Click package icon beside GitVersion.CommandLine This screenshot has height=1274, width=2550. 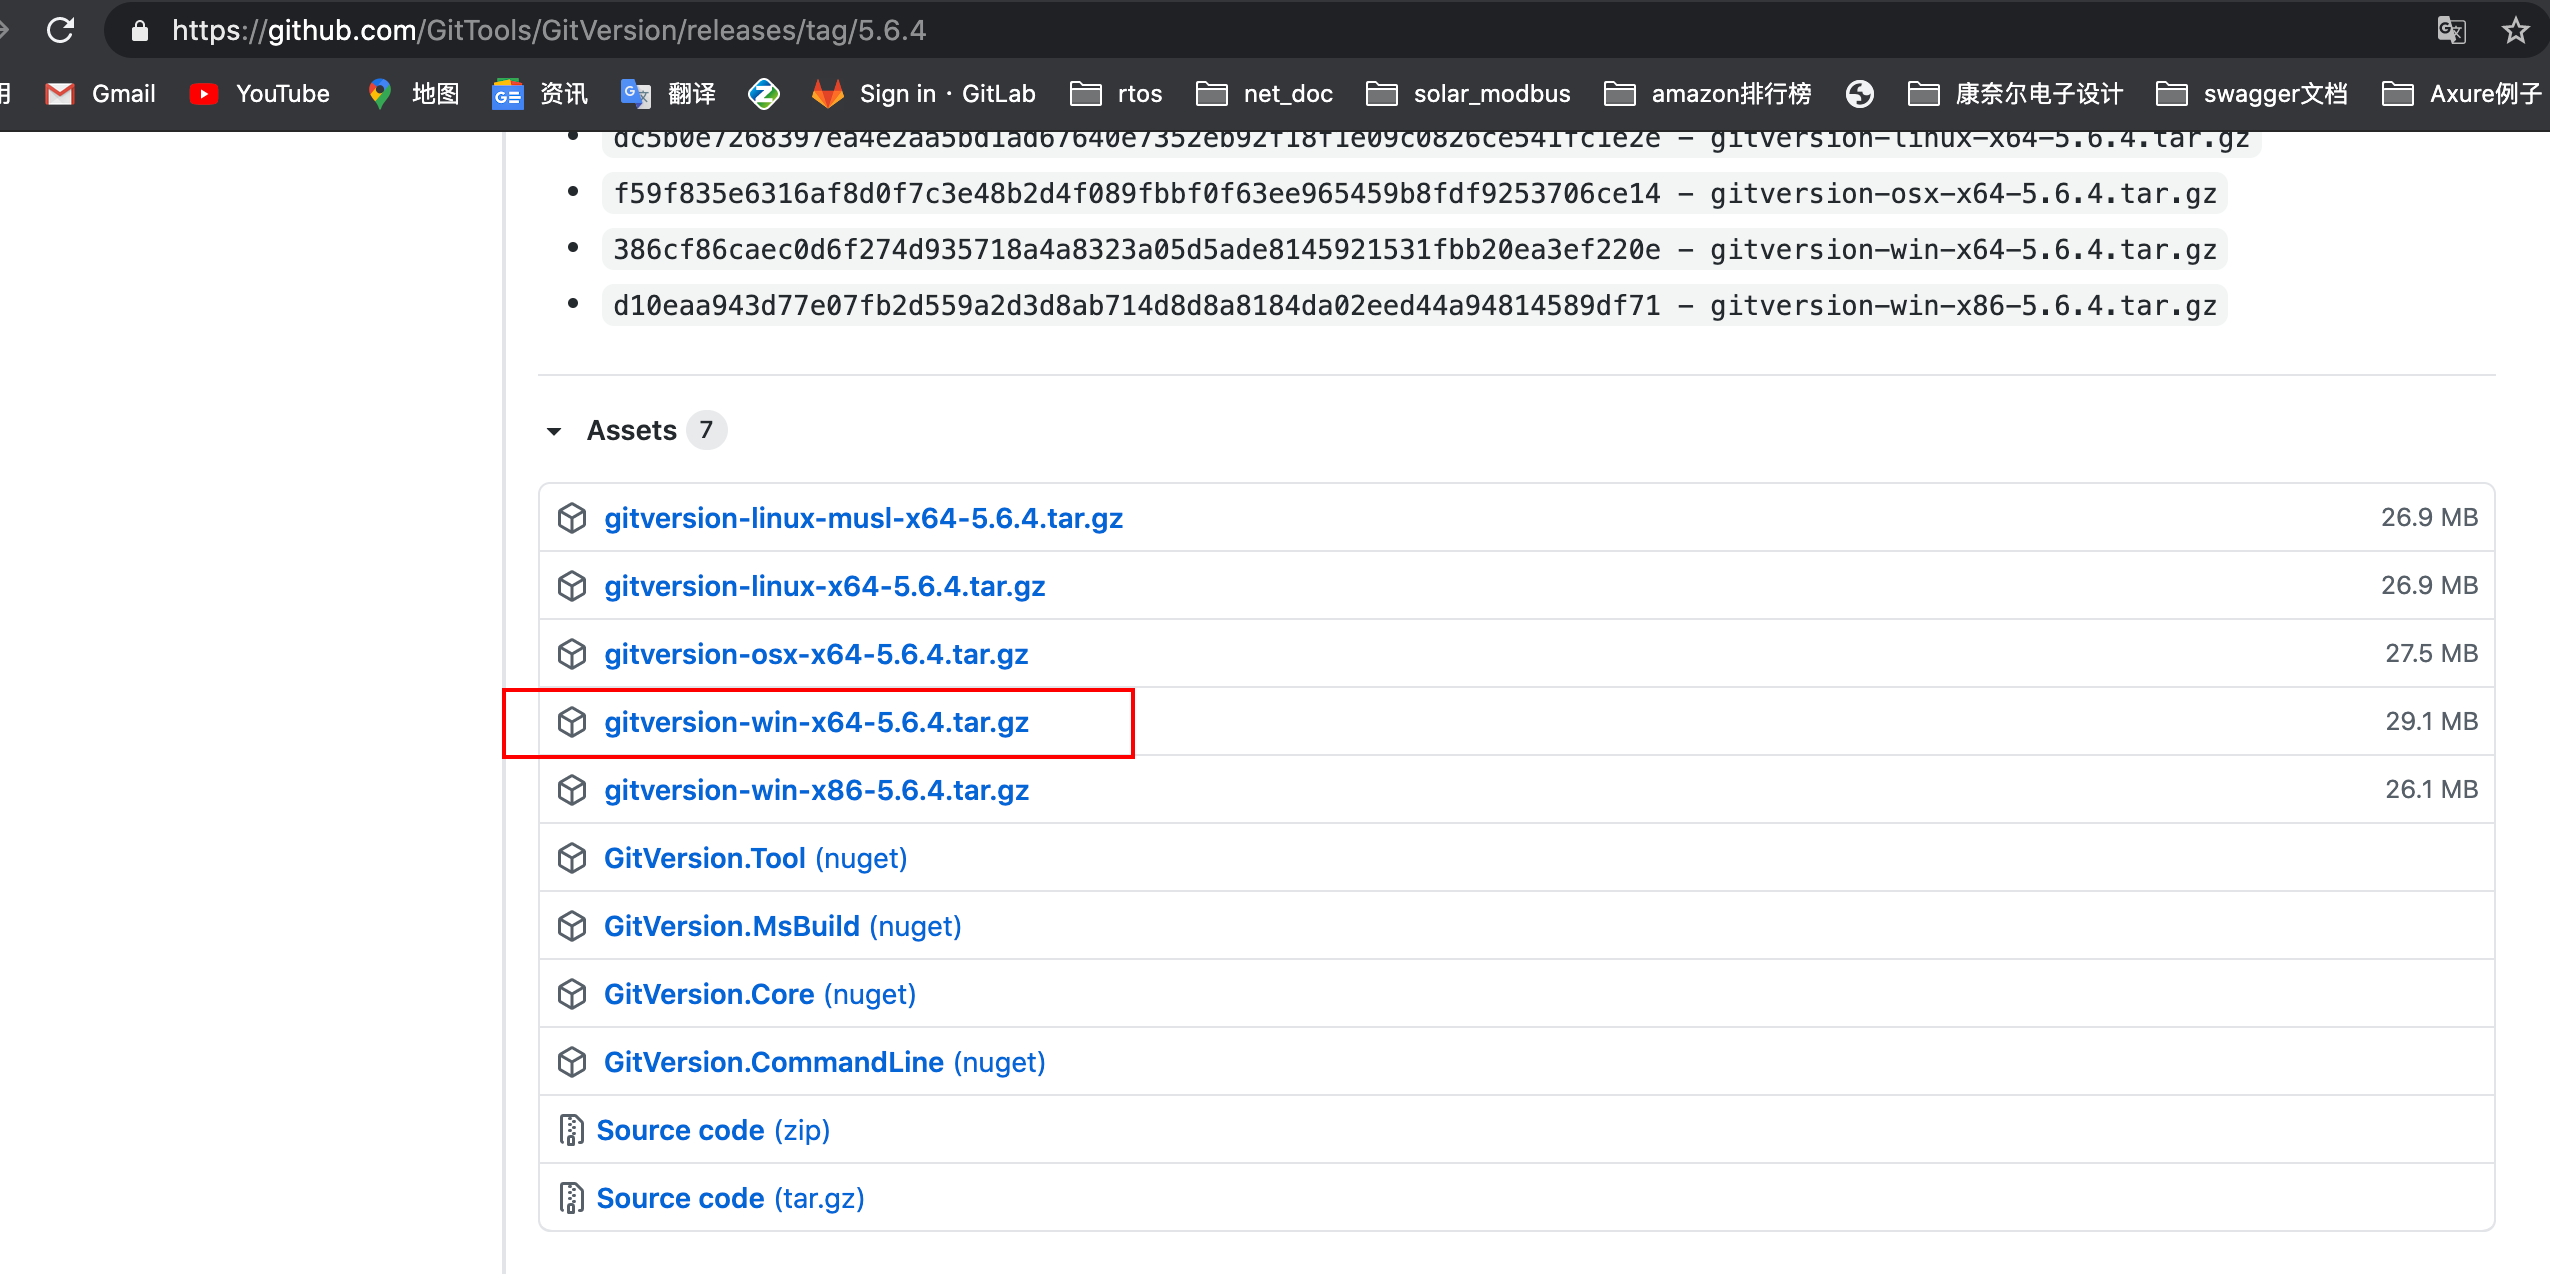click(572, 1062)
